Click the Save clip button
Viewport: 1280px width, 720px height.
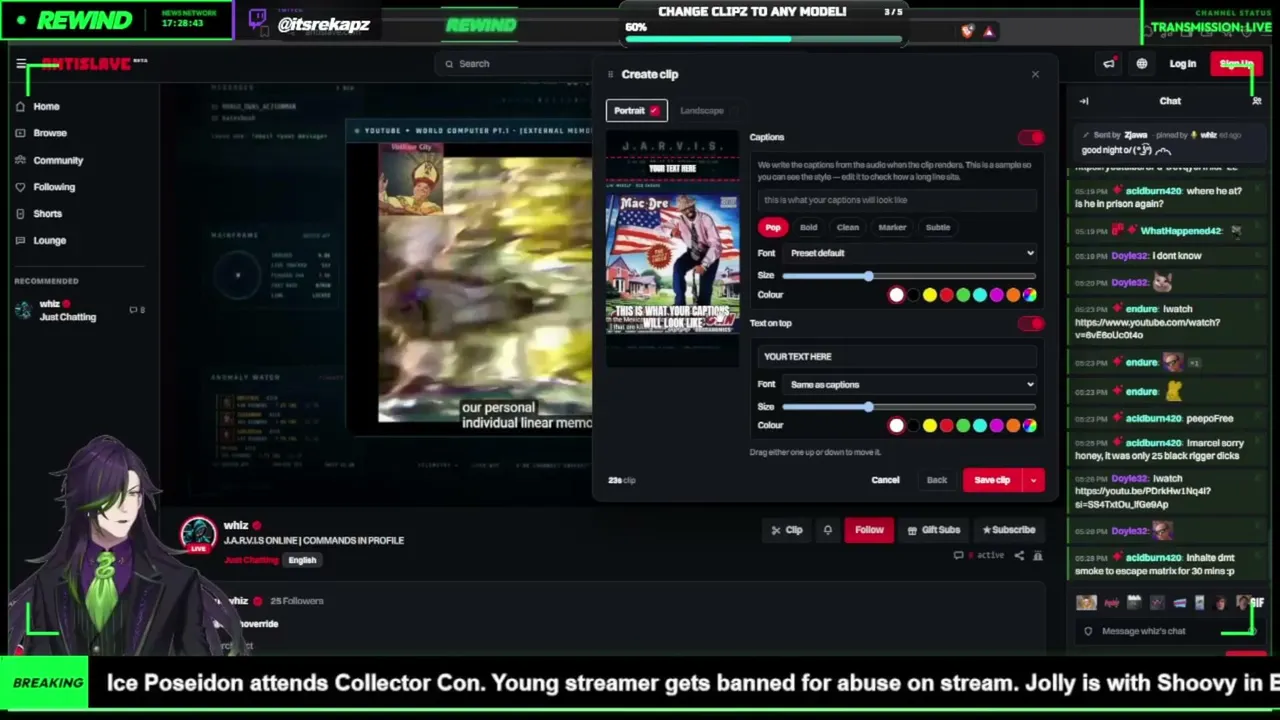click(993, 480)
